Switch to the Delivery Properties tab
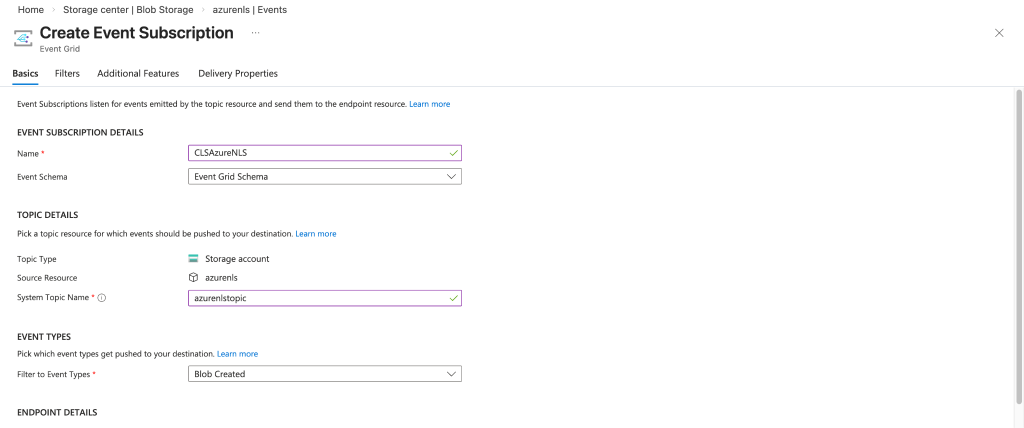The height and width of the screenshot is (428, 1024). point(238,74)
